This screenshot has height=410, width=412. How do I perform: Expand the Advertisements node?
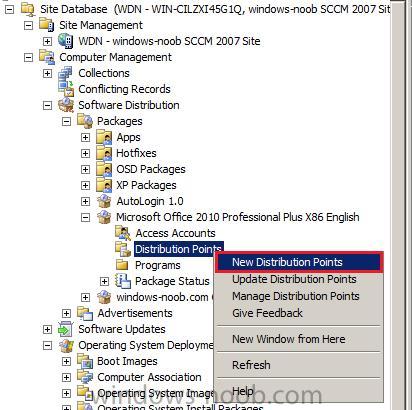(66, 313)
